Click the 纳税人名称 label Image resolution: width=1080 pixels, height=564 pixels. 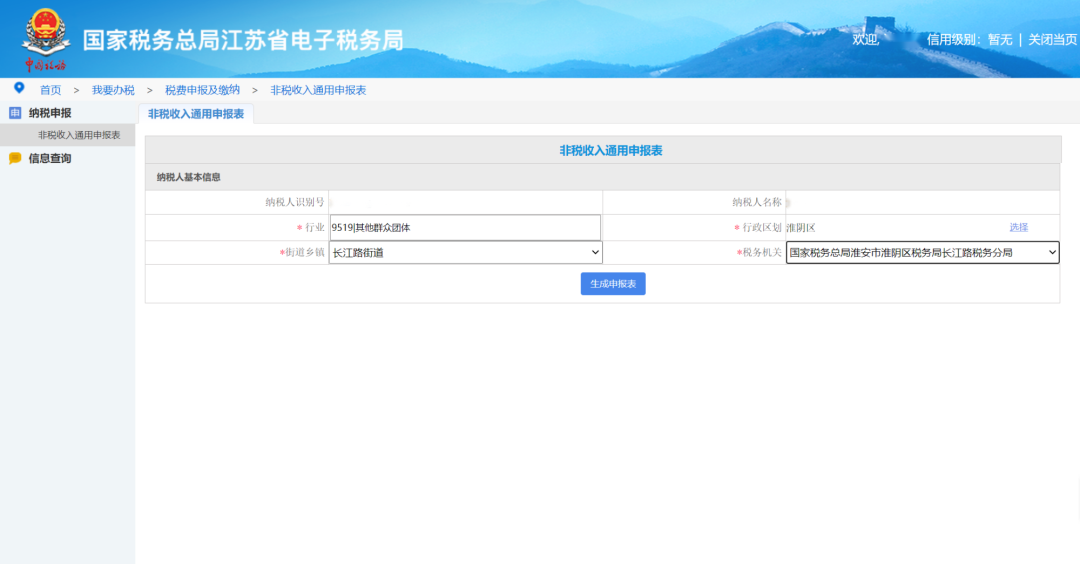pos(757,202)
